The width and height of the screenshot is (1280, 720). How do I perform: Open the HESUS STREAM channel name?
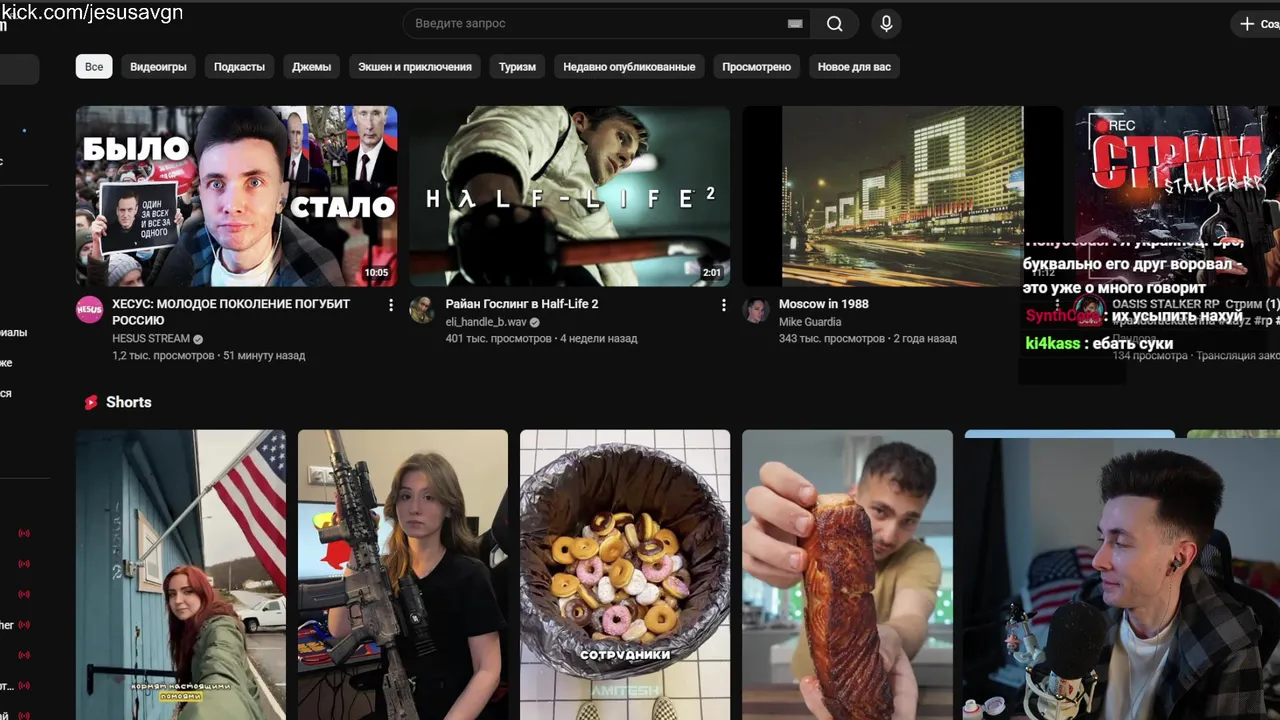151,339
